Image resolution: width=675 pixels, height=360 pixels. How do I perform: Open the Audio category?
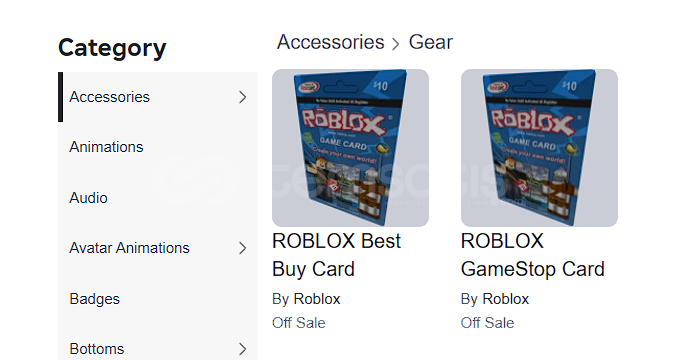coord(158,198)
